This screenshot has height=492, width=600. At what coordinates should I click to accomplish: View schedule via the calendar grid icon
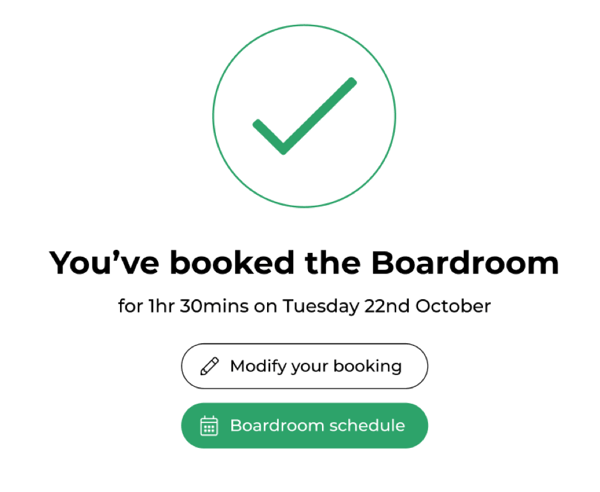(x=209, y=426)
